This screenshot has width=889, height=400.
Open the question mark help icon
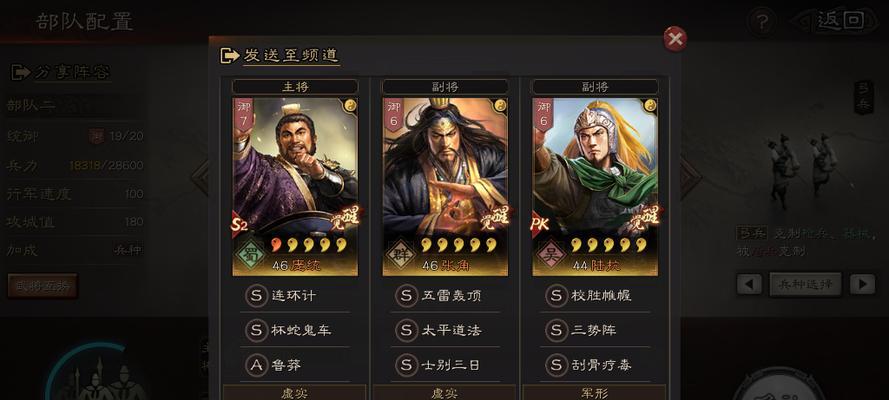click(x=762, y=23)
